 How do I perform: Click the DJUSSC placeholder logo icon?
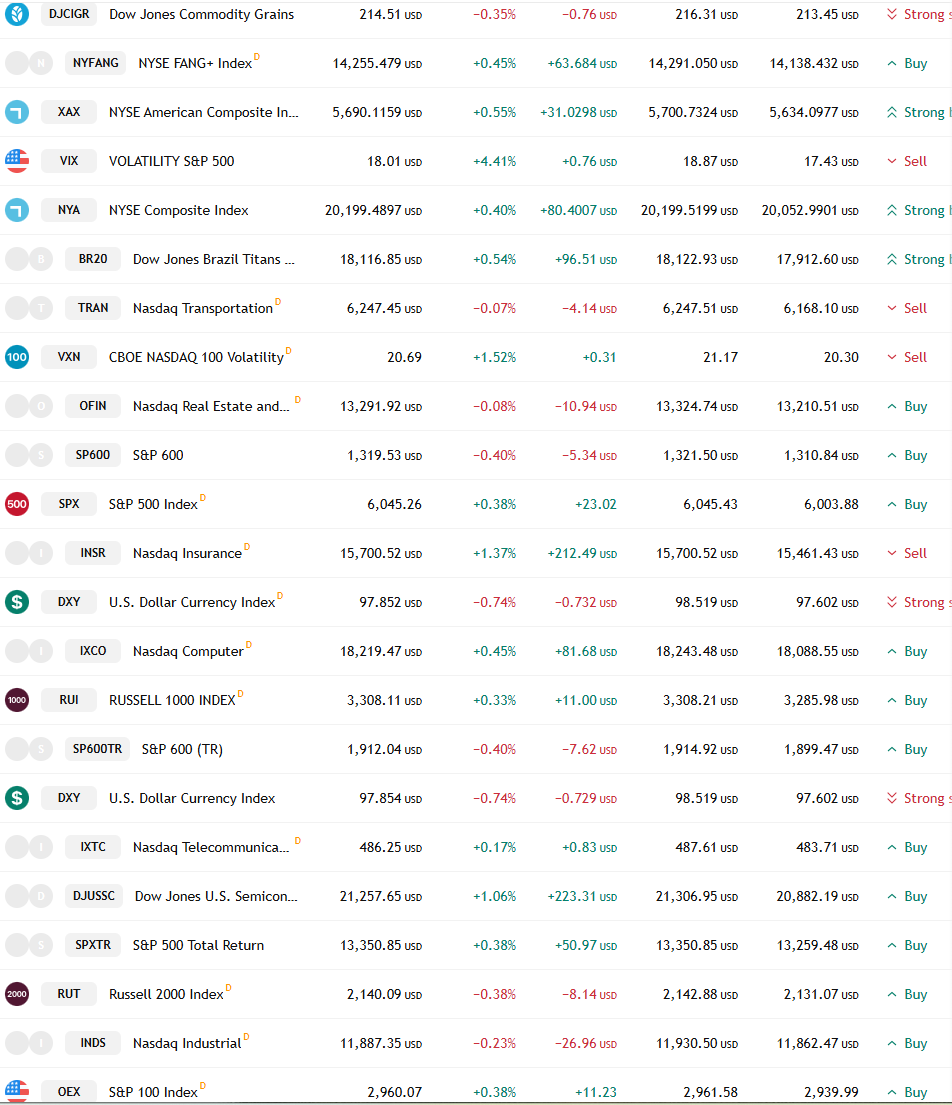29,896
